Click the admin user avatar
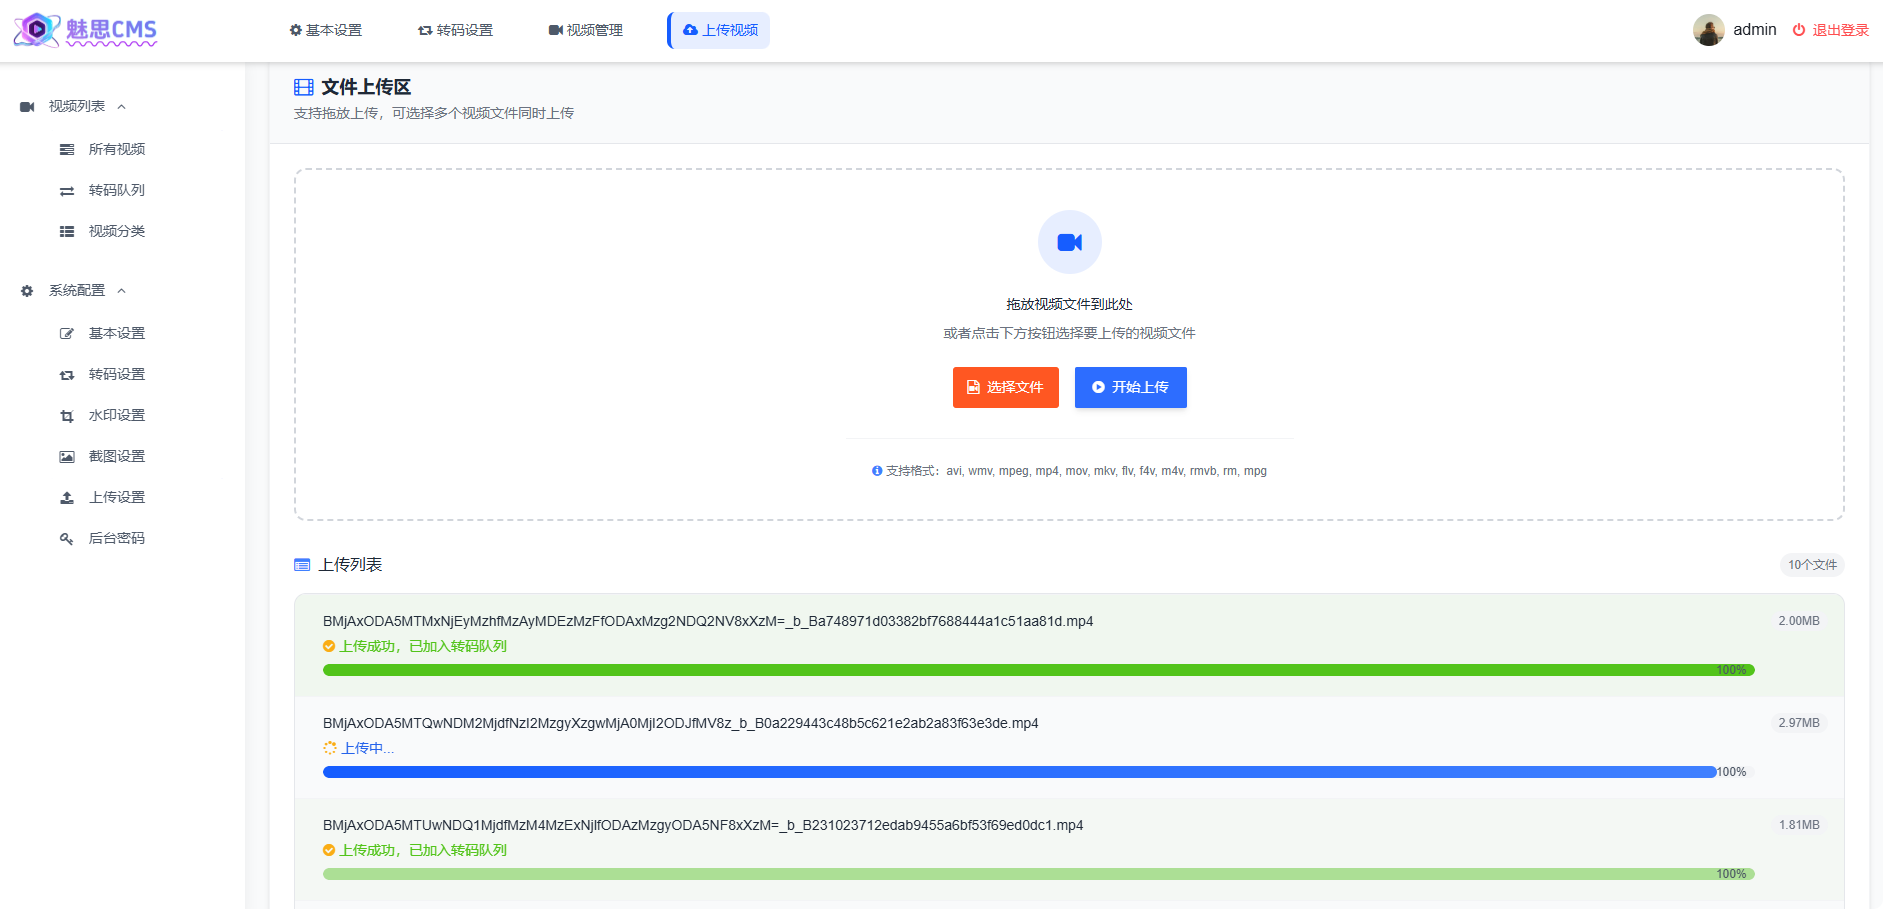The image size is (1883, 909). [x=1708, y=30]
